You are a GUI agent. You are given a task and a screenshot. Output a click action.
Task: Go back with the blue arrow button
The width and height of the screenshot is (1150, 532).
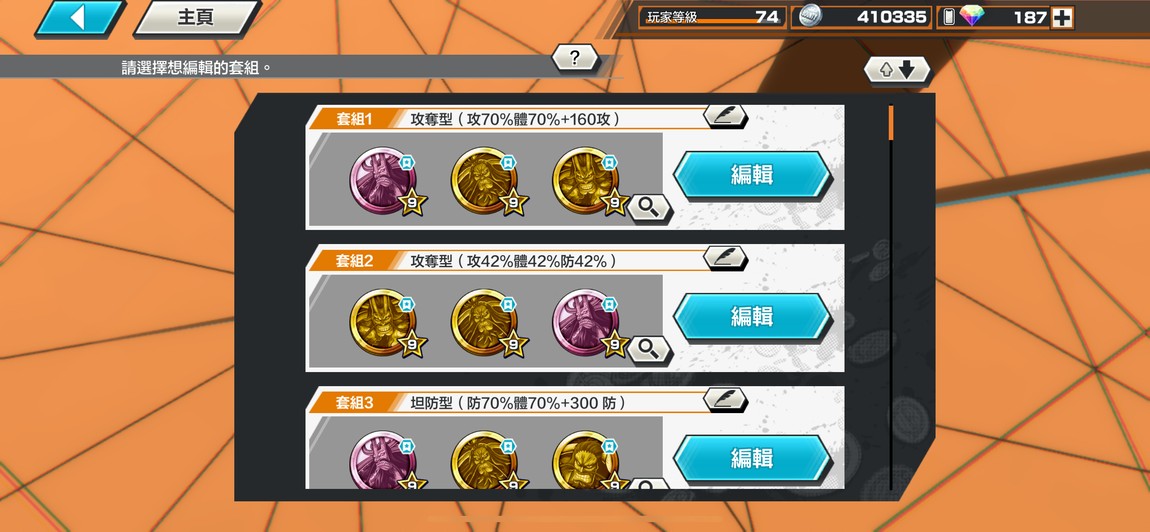coord(79,18)
